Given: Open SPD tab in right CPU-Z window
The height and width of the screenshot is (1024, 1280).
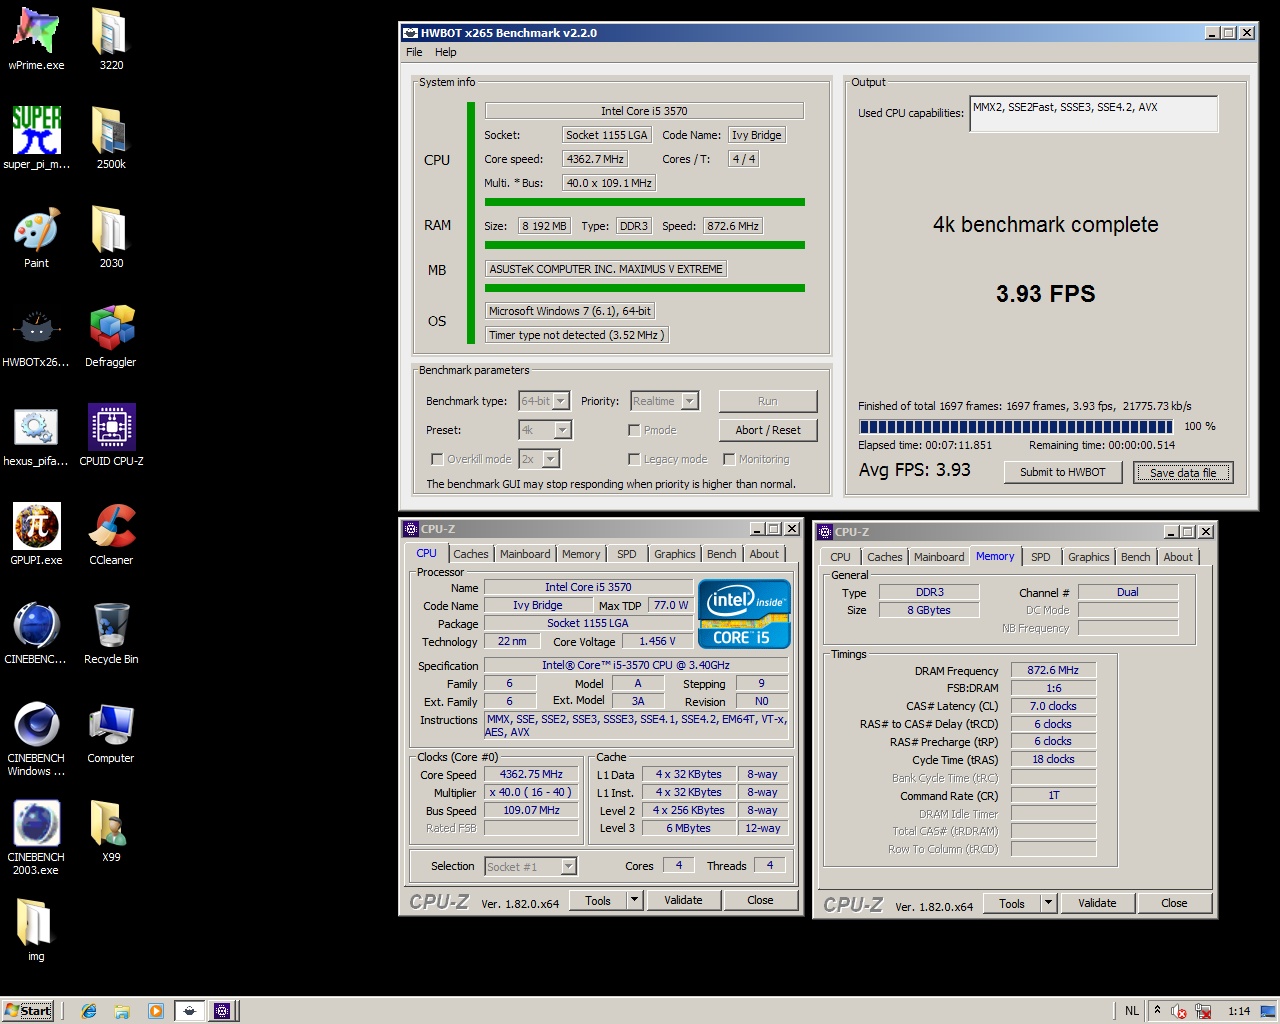Looking at the screenshot, I should click(x=1041, y=557).
